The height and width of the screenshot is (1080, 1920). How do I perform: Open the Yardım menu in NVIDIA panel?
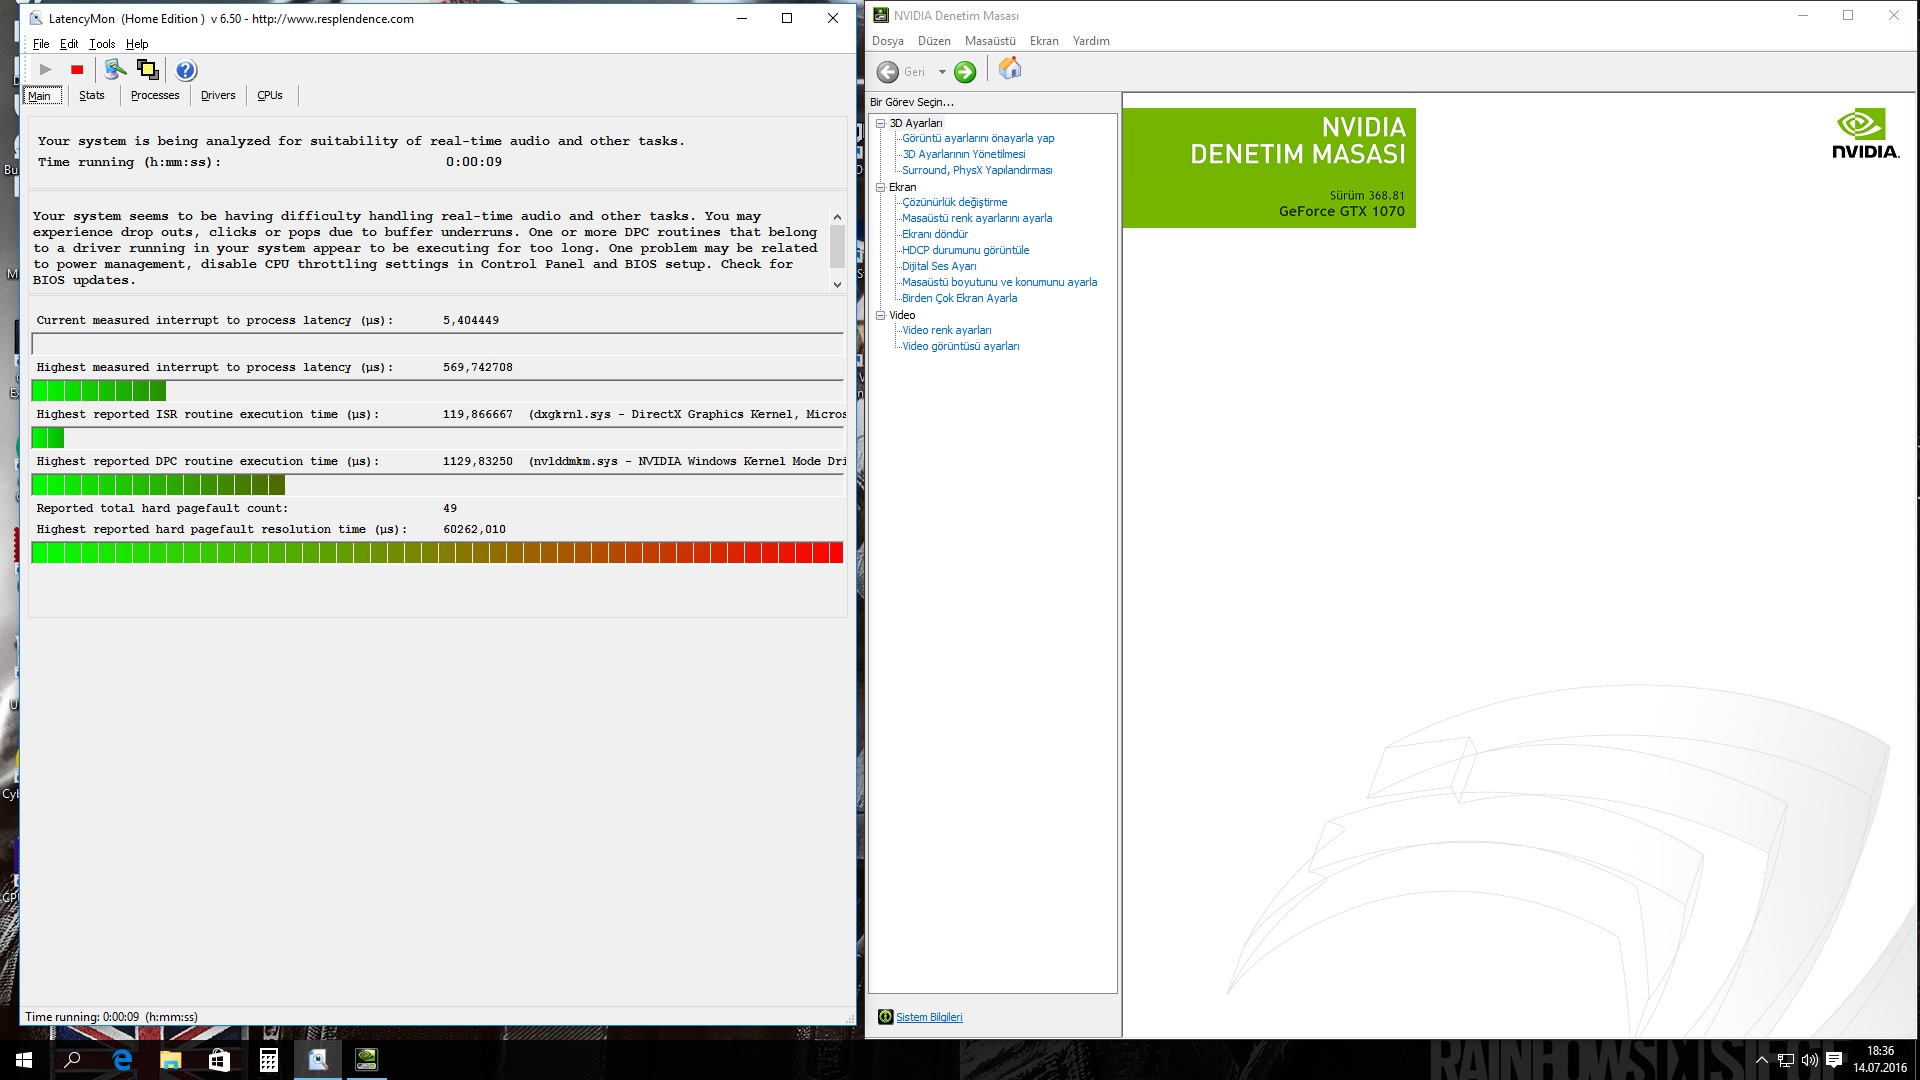(1091, 41)
